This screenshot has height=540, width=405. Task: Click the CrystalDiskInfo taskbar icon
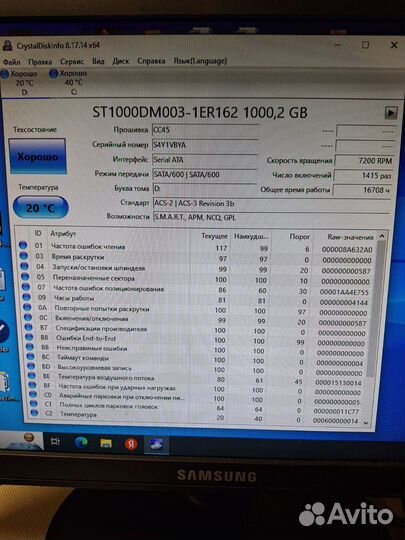coord(156,445)
